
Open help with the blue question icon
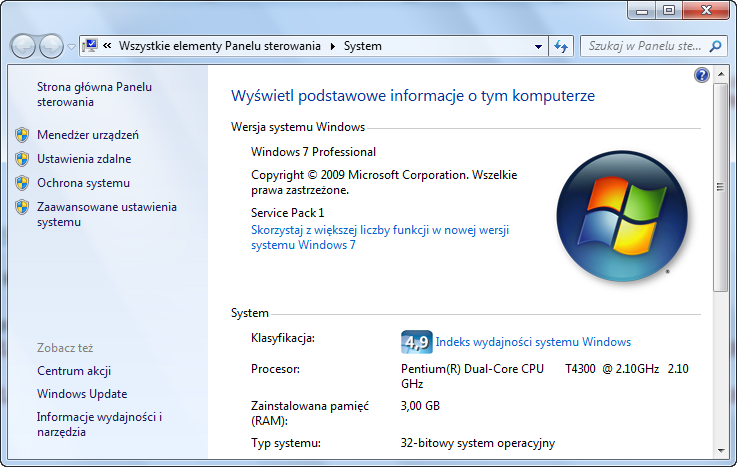(701, 75)
